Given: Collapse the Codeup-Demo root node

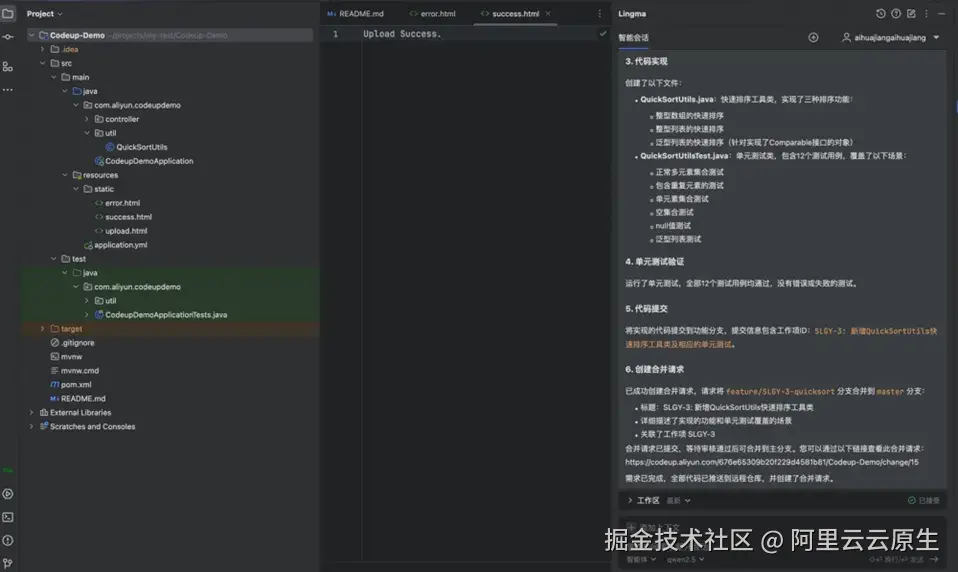Looking at the screenshot, I should click(x=31, y=35).
